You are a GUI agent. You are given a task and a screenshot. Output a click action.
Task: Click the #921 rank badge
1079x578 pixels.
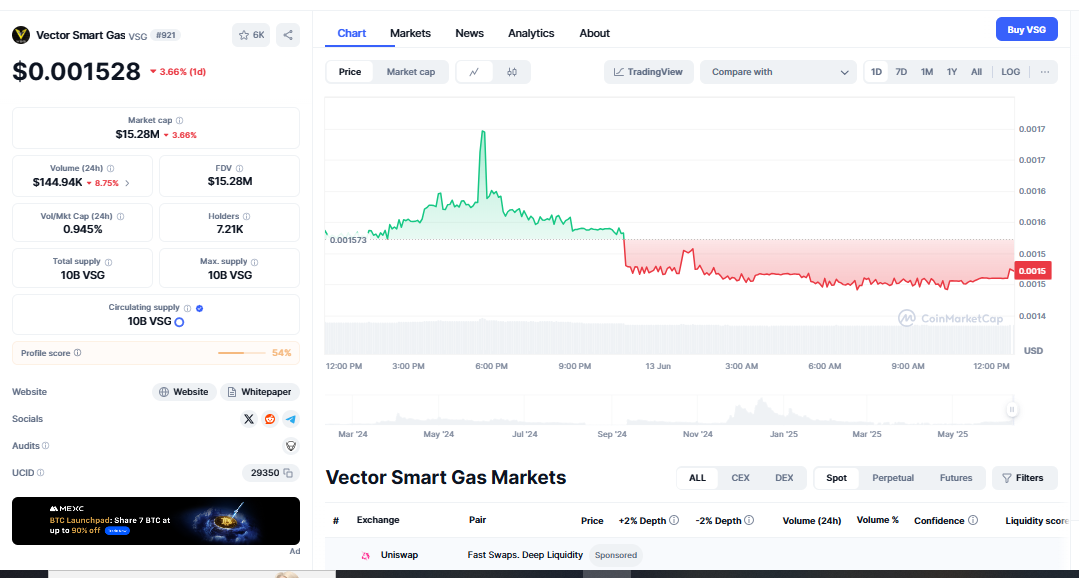165,35
